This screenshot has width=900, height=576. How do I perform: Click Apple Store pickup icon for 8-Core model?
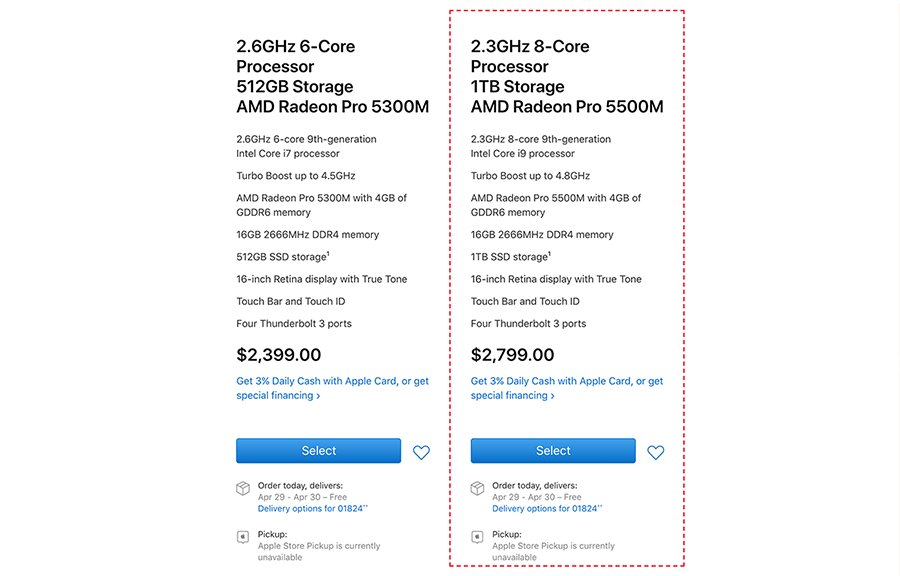coord(477,537)
